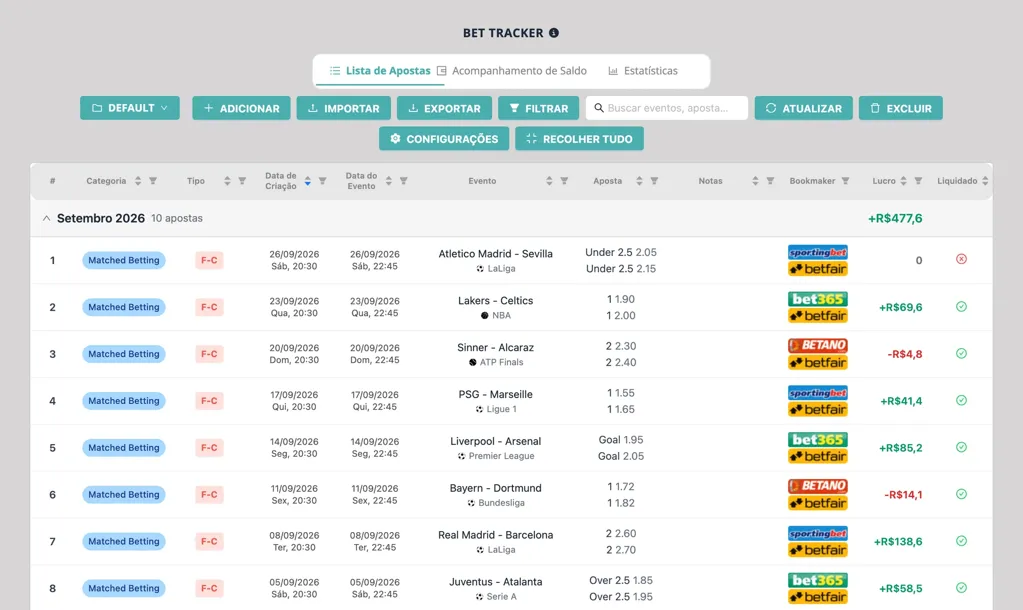
Task: Select the Sinner - Alcaraz event text
Action: [x=496, y=347]
